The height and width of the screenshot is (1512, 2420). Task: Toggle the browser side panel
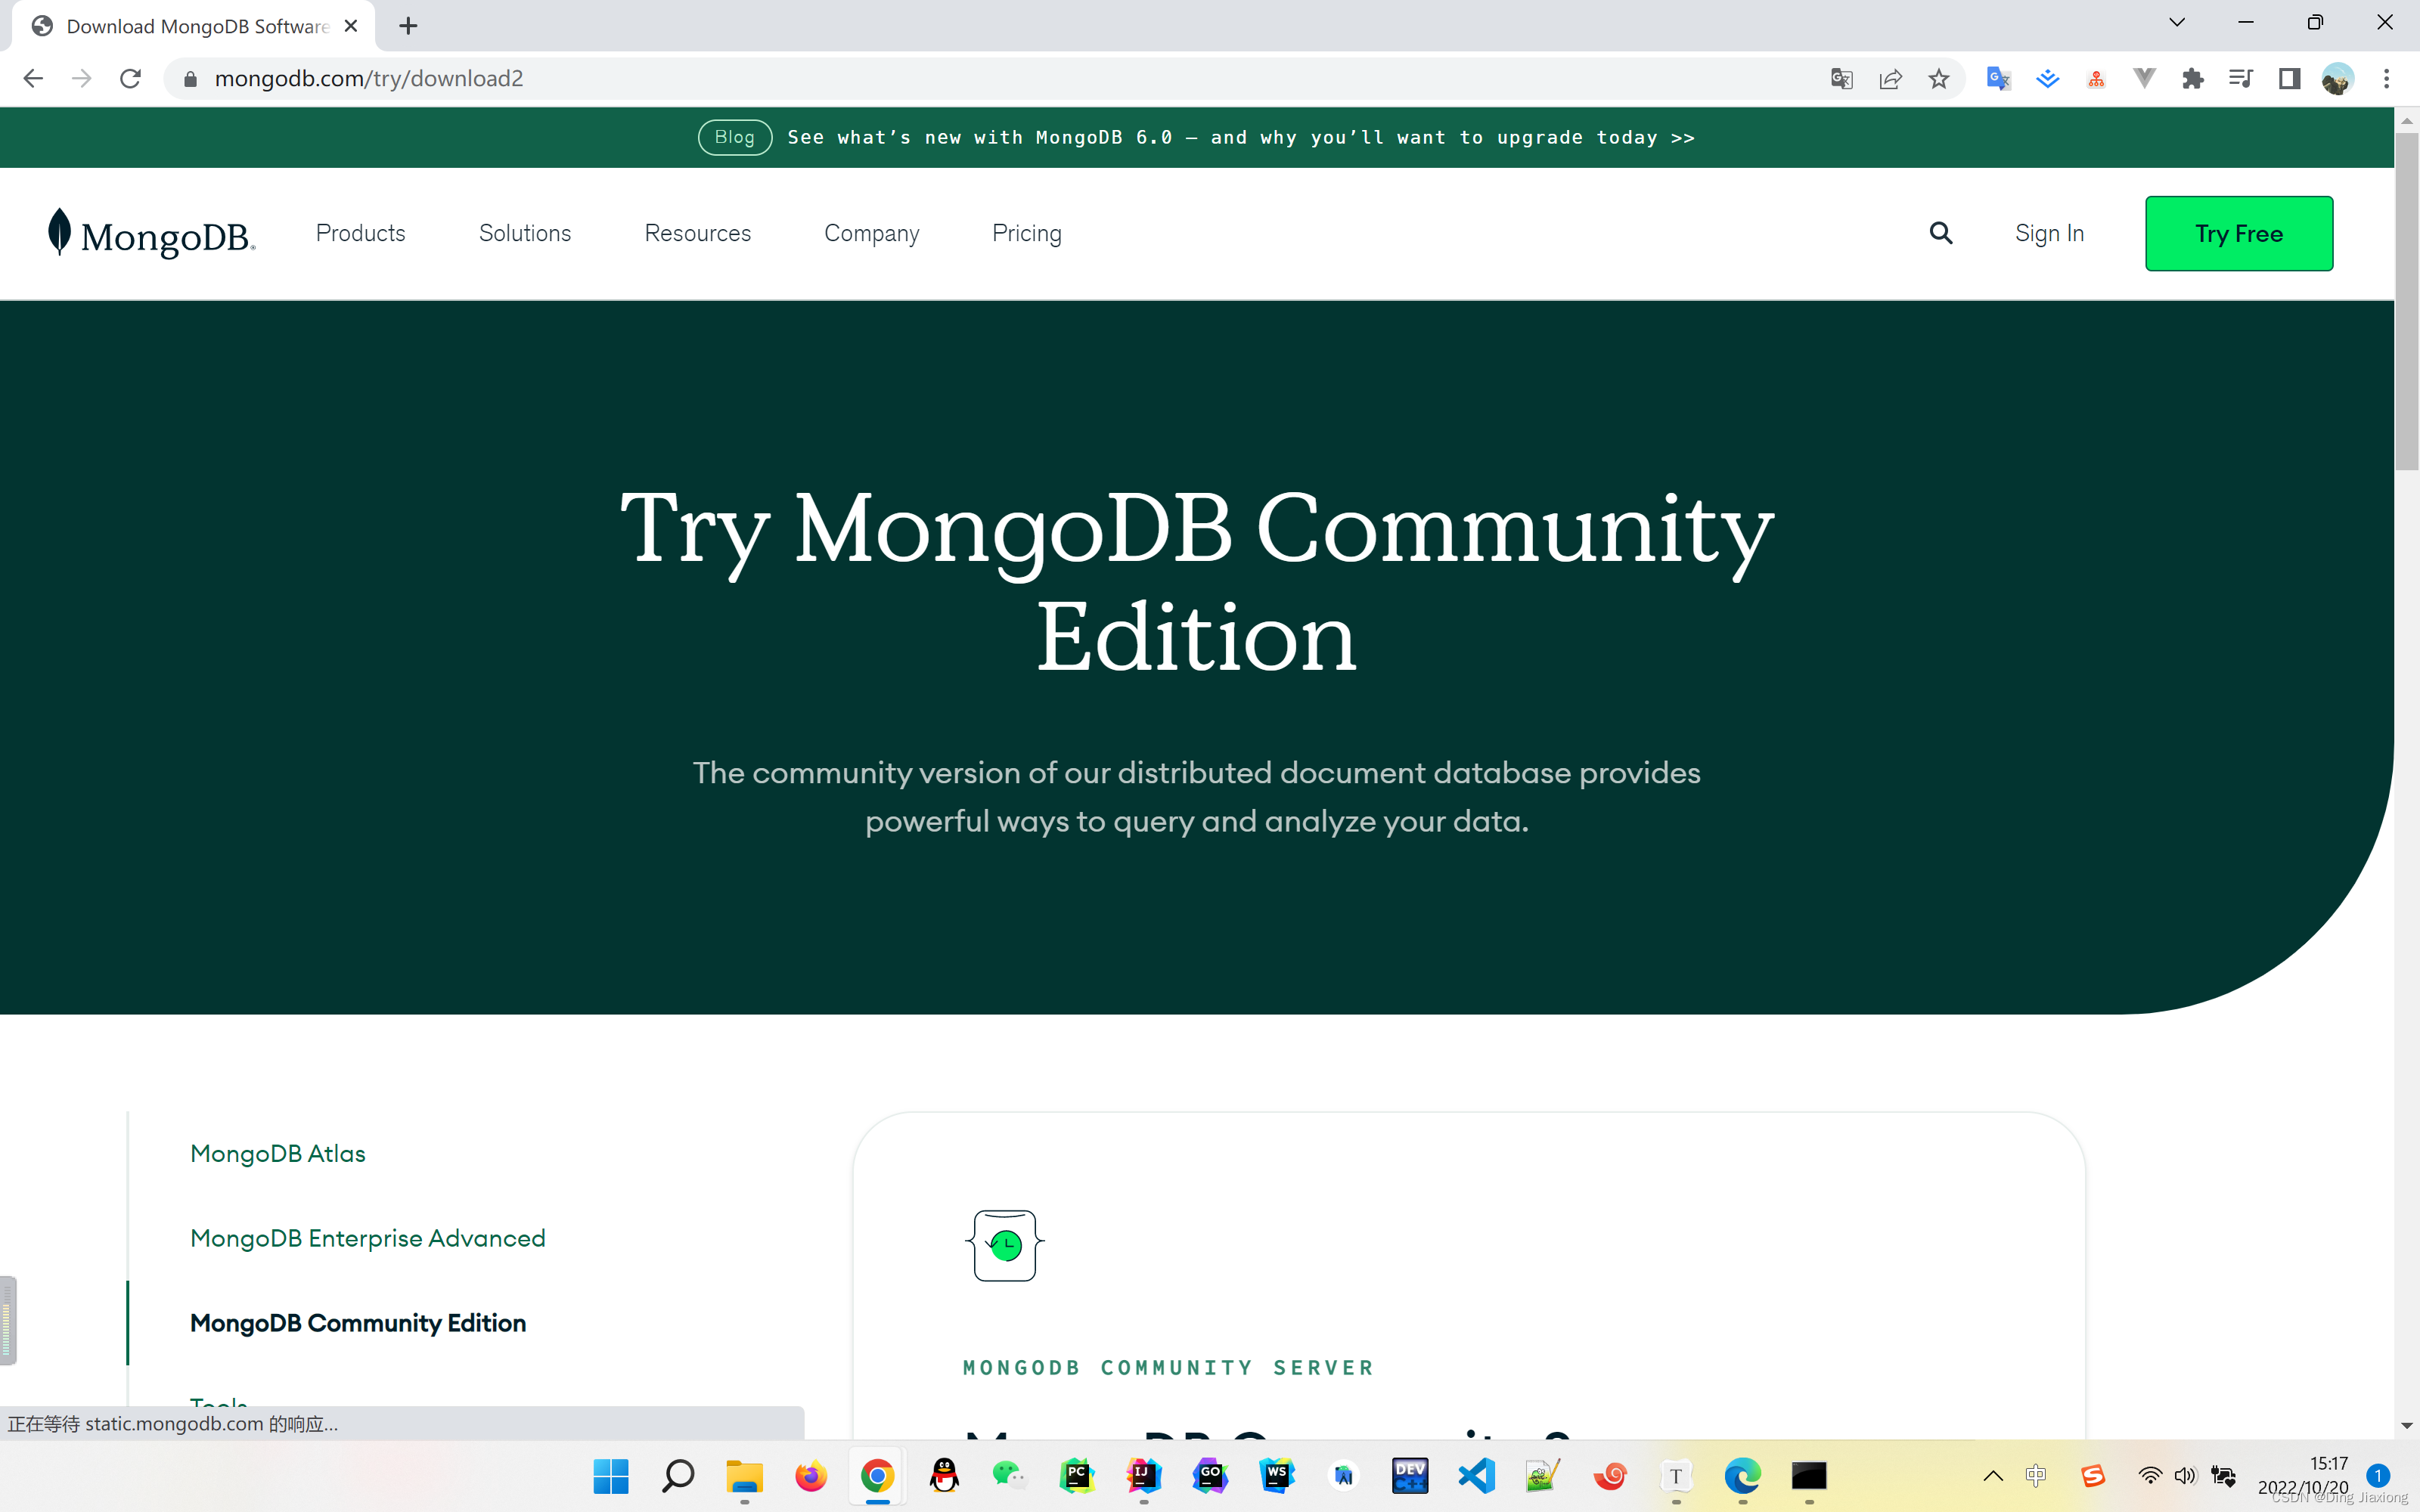(2289, 78)
